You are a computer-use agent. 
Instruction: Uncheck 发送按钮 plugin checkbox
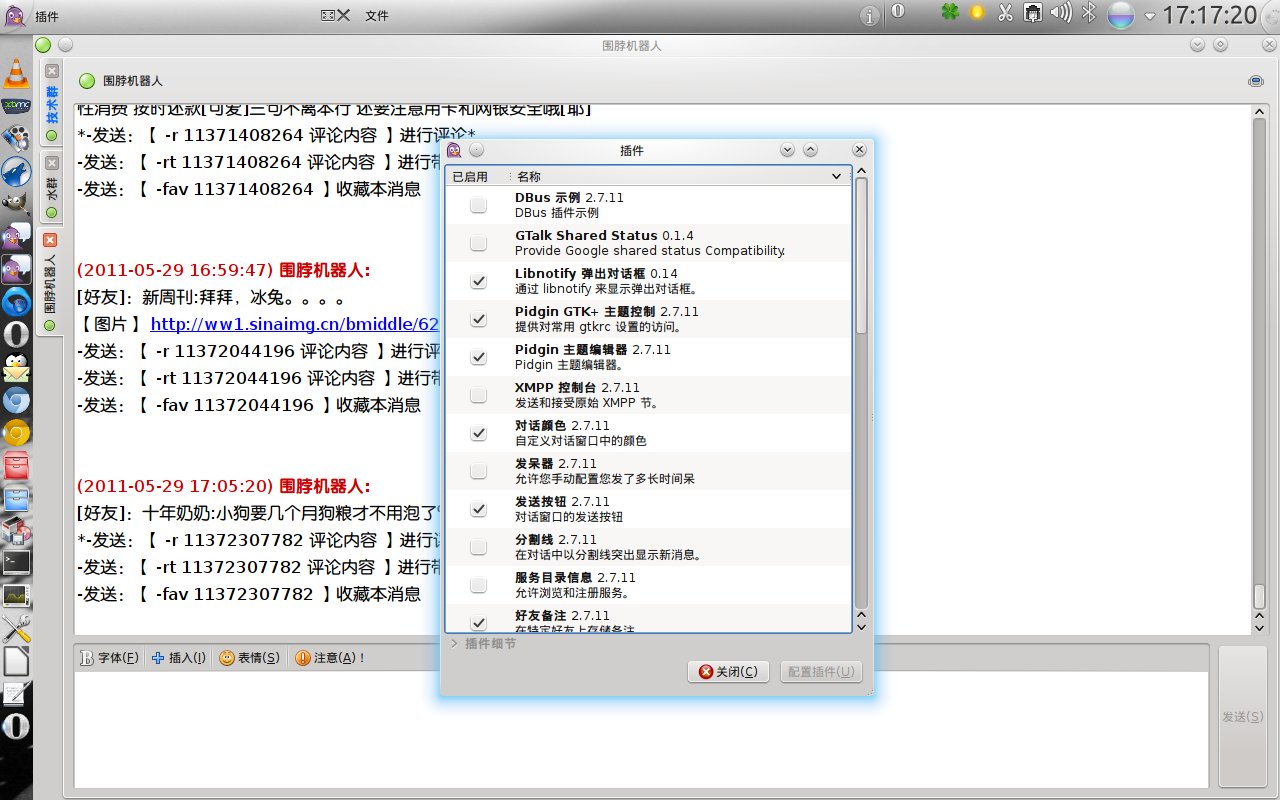pyautogui.click(x=478, y=509)
